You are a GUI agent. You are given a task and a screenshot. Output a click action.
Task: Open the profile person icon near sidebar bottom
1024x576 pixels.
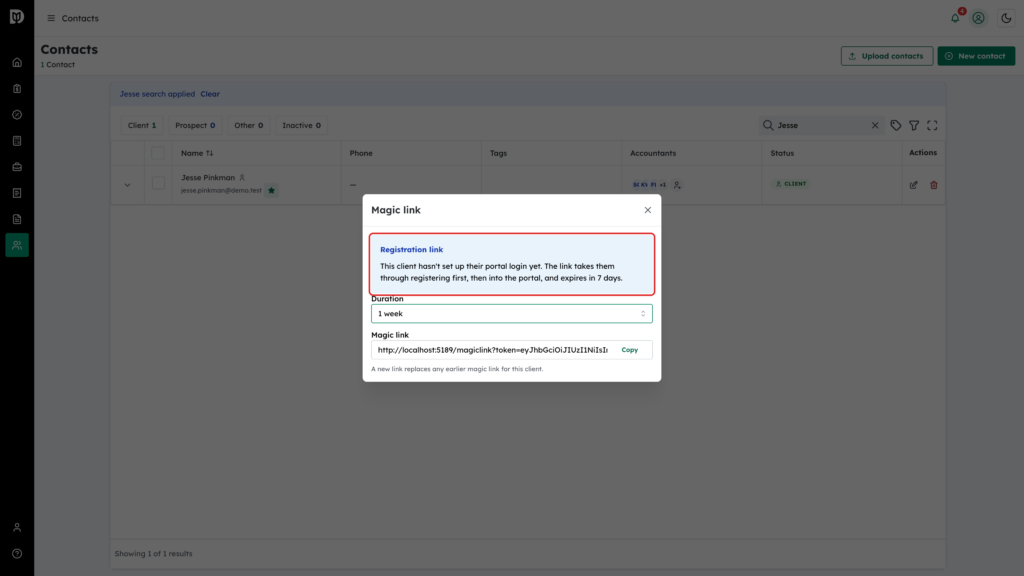tap(17, 528)
